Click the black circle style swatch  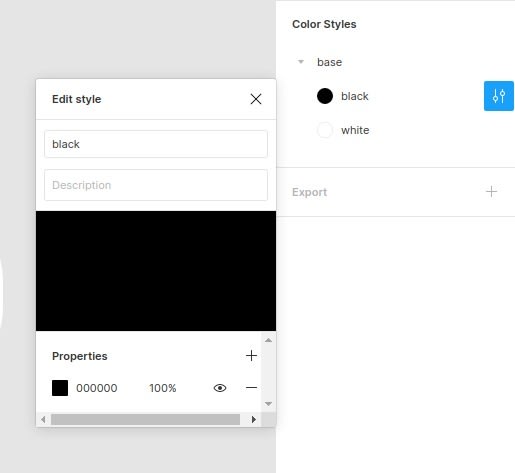[325, 96]
